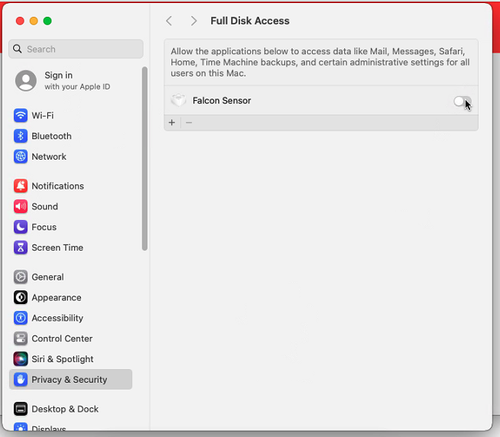500x437 pixels.
Task: Click the green full-screen window button
Action: (47, 21)
